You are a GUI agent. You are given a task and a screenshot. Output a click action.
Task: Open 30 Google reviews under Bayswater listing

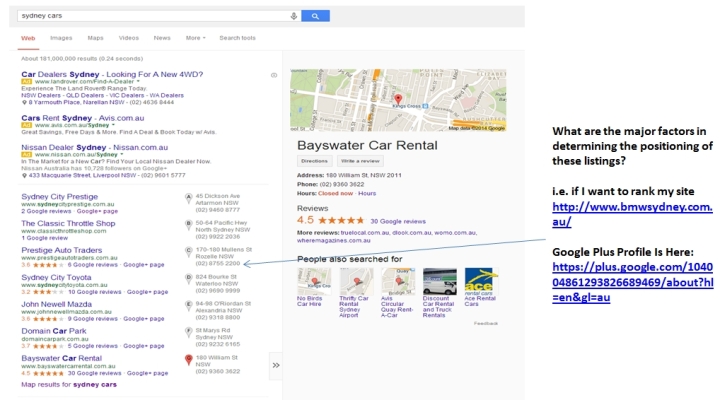pos(95,373)
